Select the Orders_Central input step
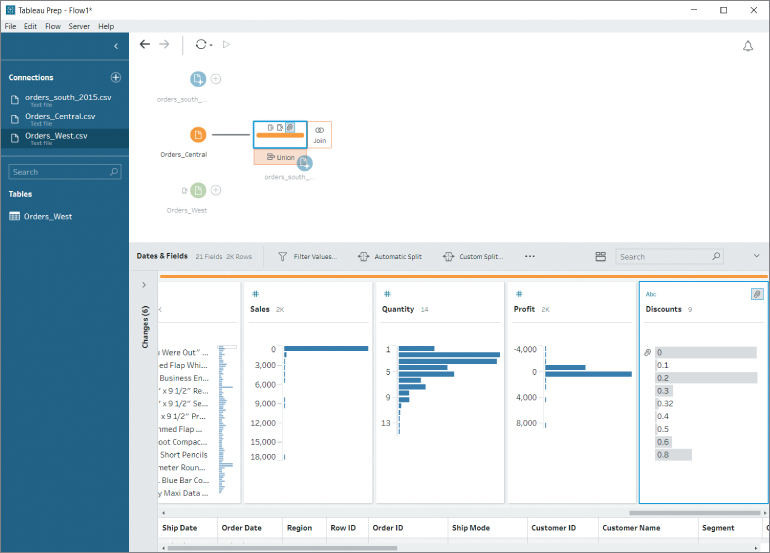770x553 pixels. coord(198,135)
